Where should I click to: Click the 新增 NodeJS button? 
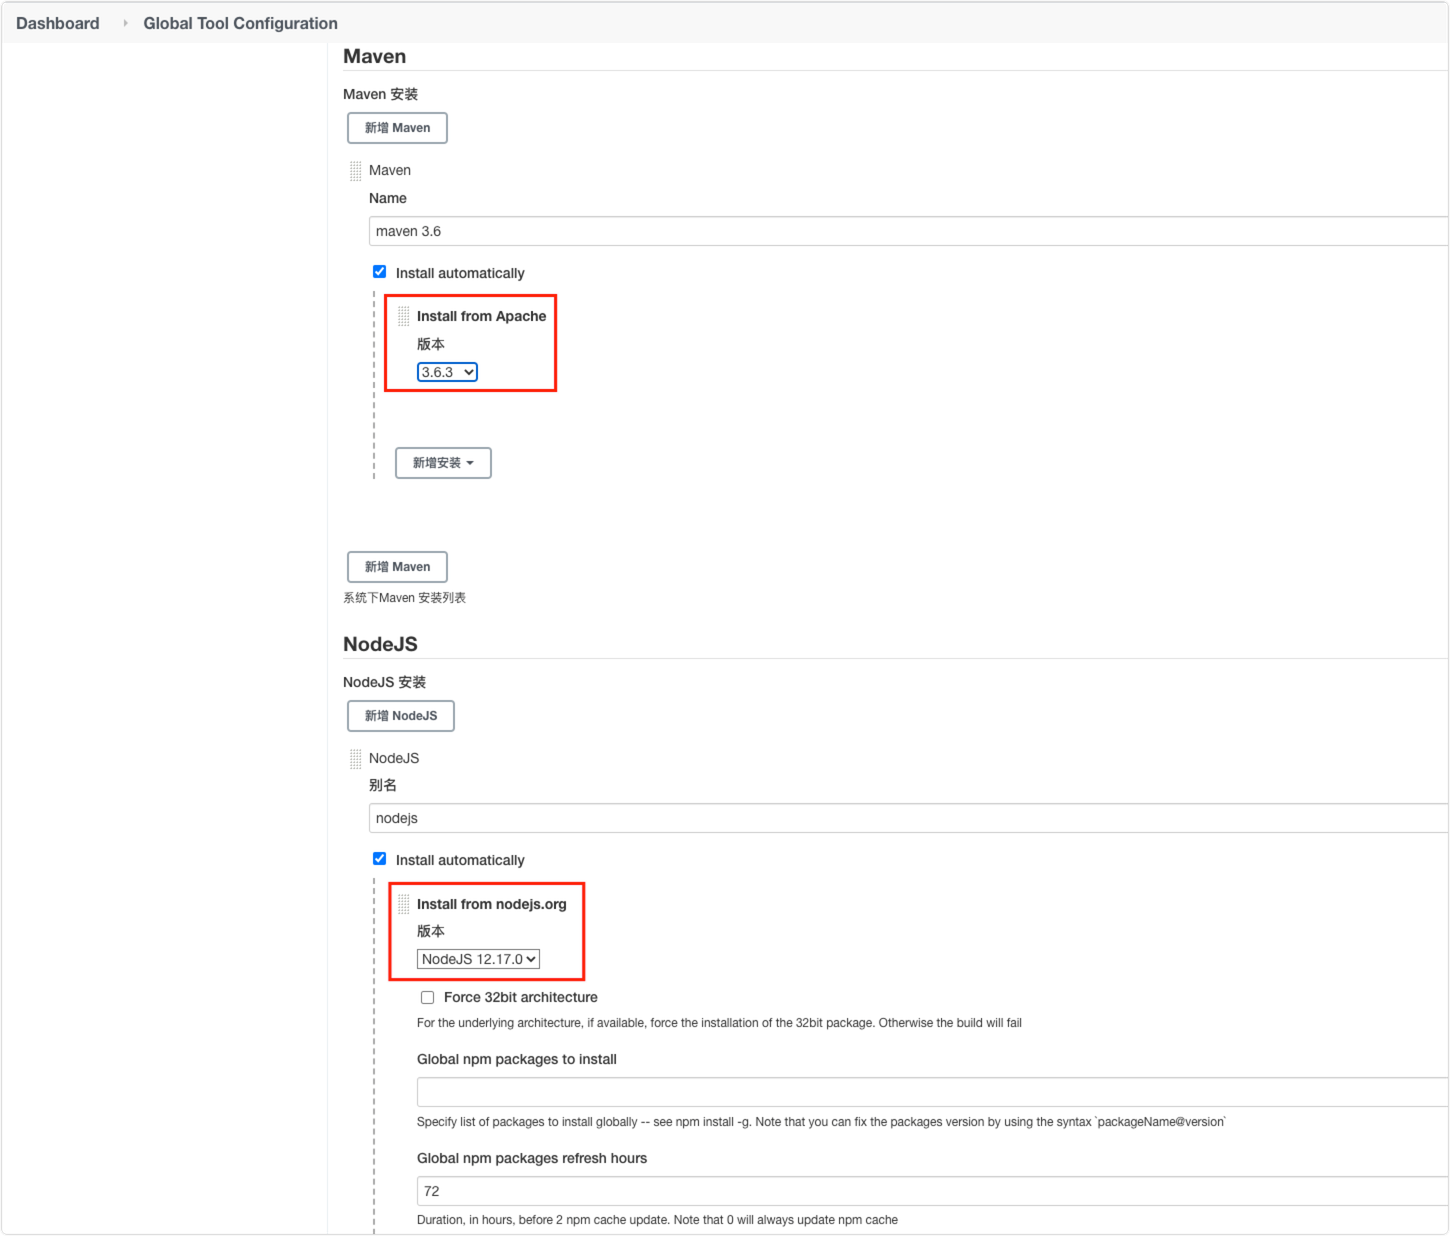[400, 716]
